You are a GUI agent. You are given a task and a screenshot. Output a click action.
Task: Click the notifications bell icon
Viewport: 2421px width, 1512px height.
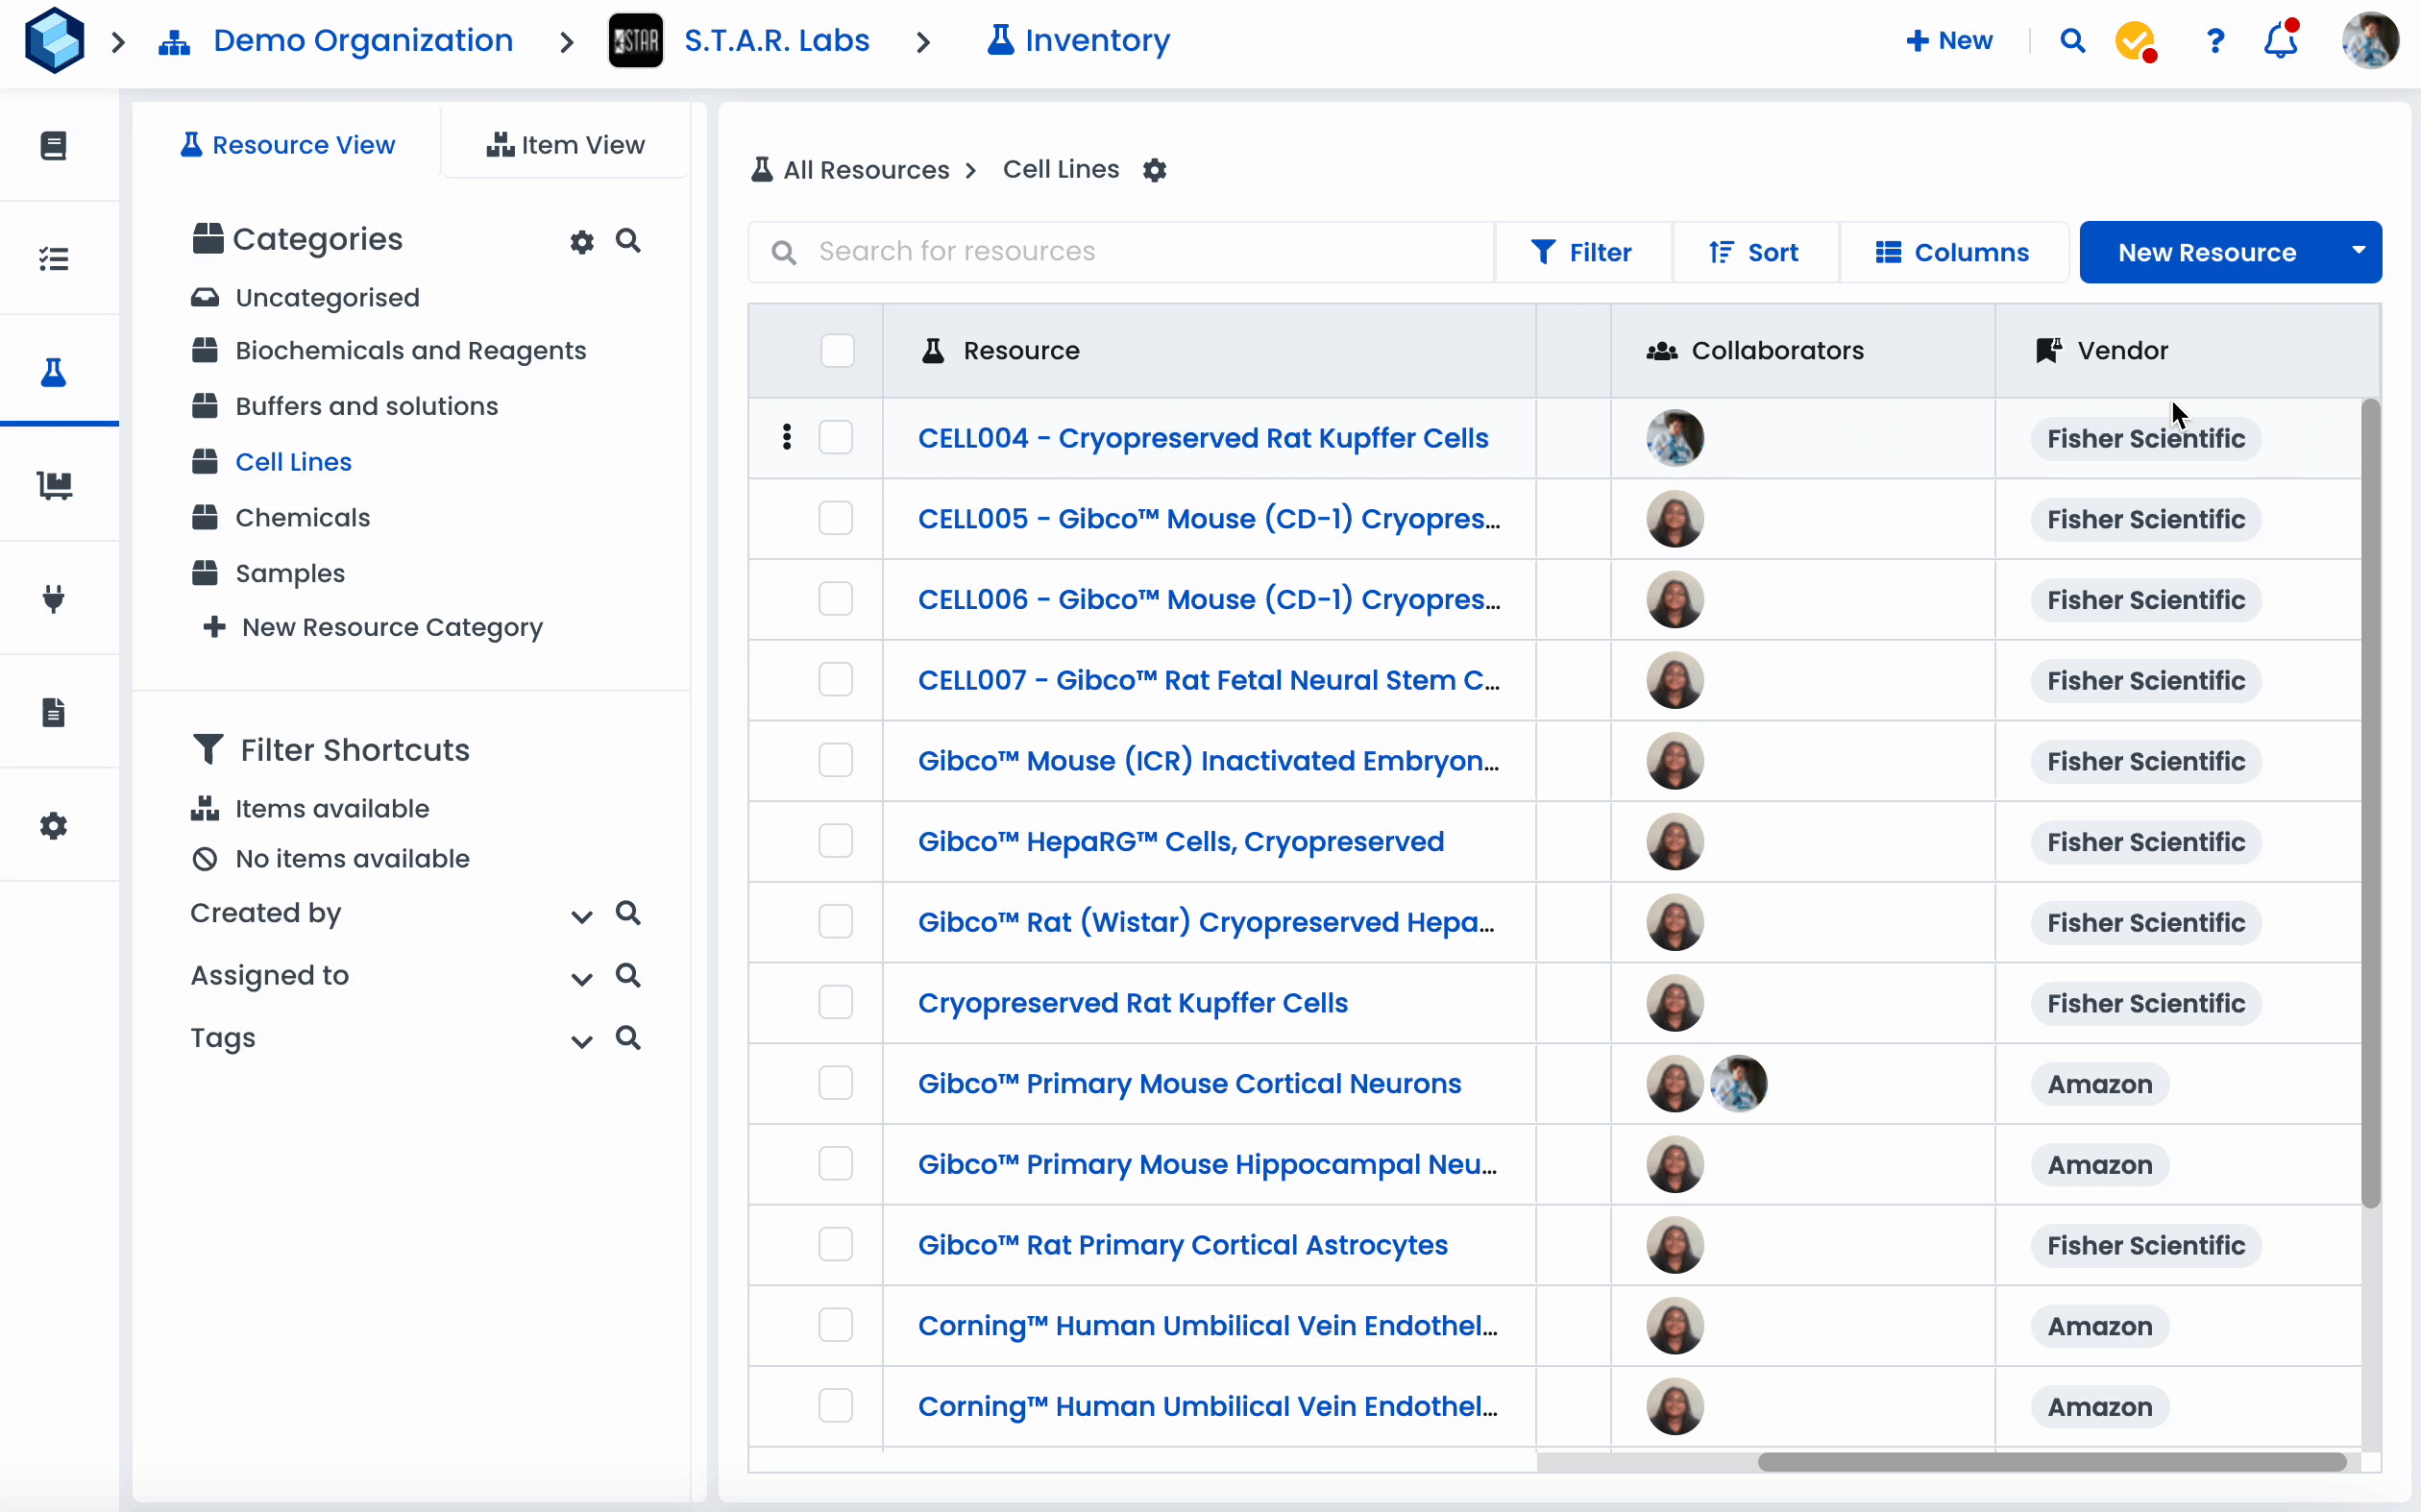[2281, 41]
